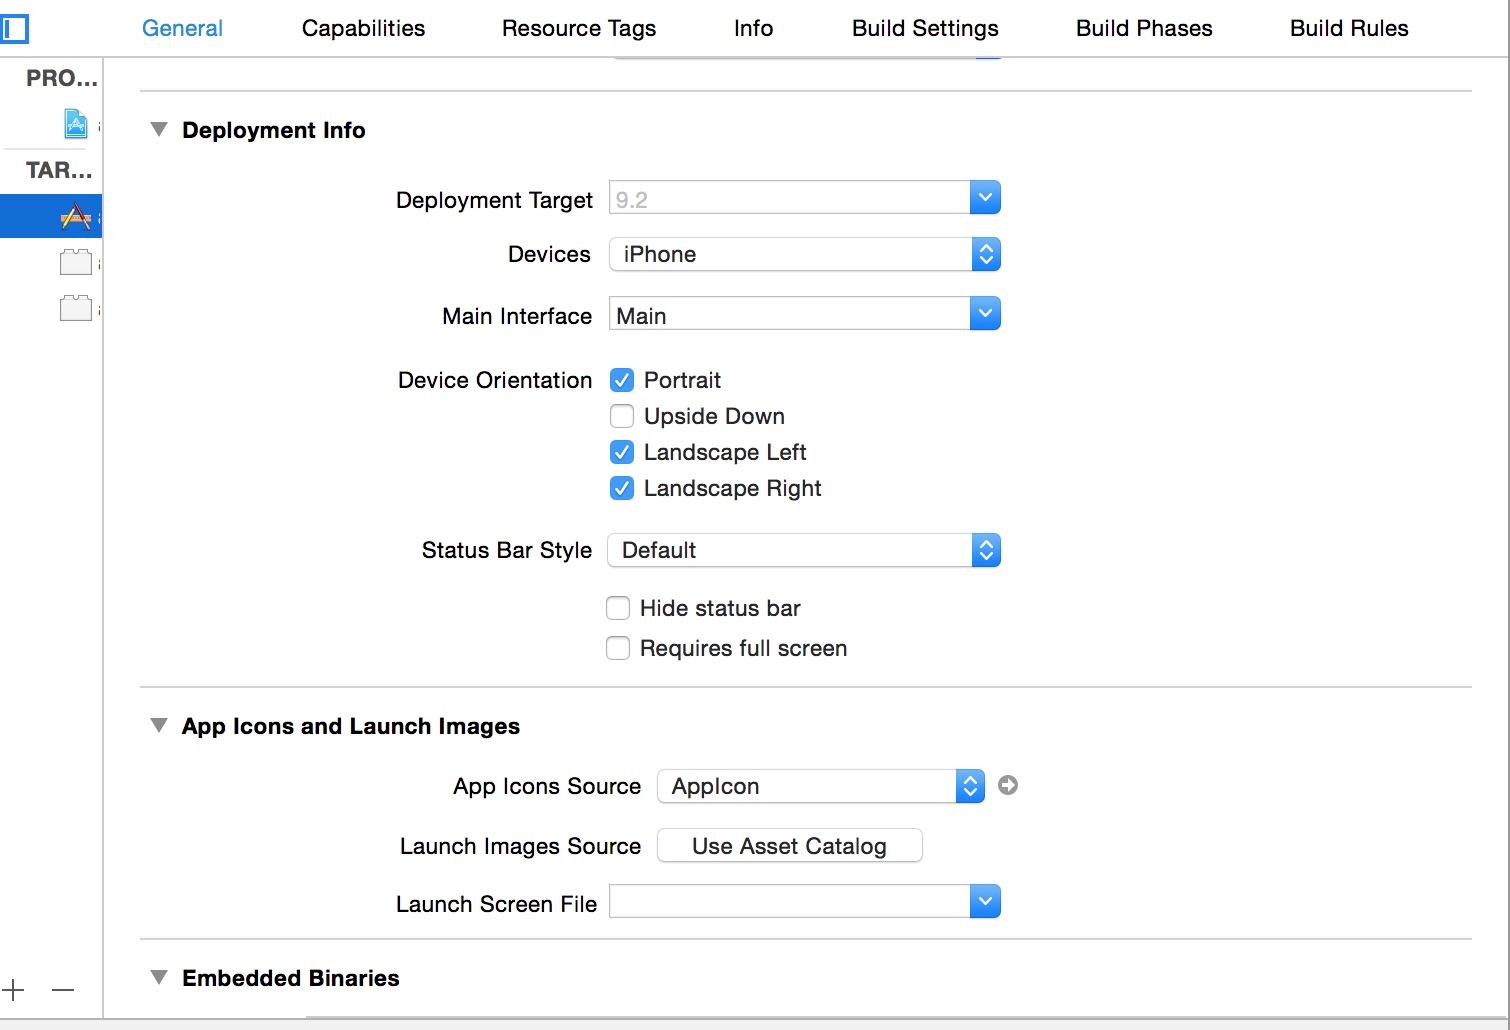Collapse the Deployment Info section
The height and width of the screenshot is (1030, 1510).
(158, 130)
